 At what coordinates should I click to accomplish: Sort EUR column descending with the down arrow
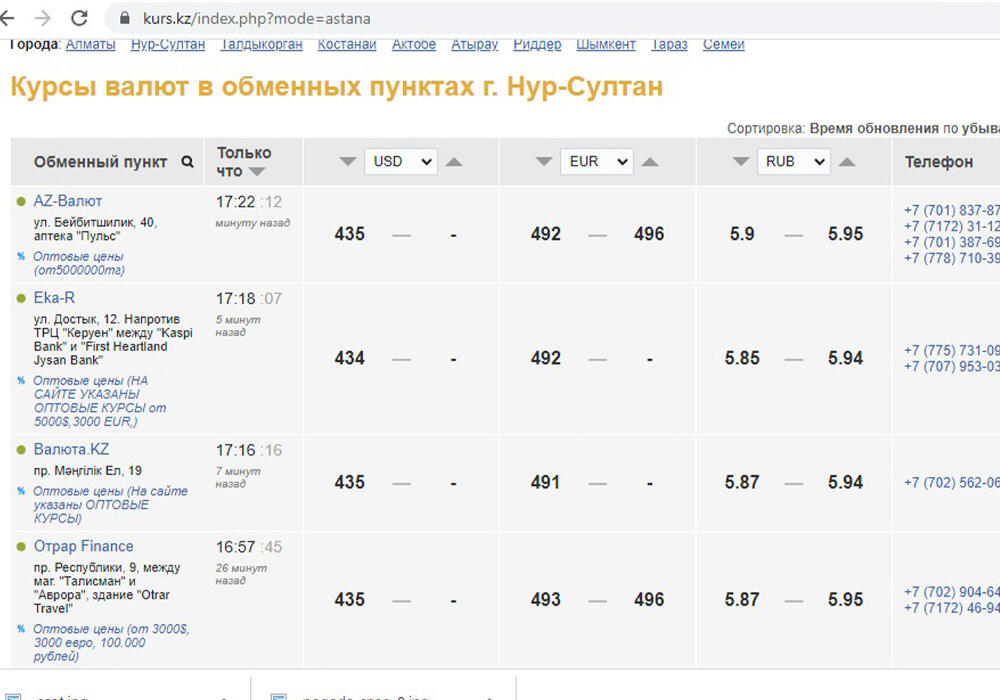coord(543,161)
